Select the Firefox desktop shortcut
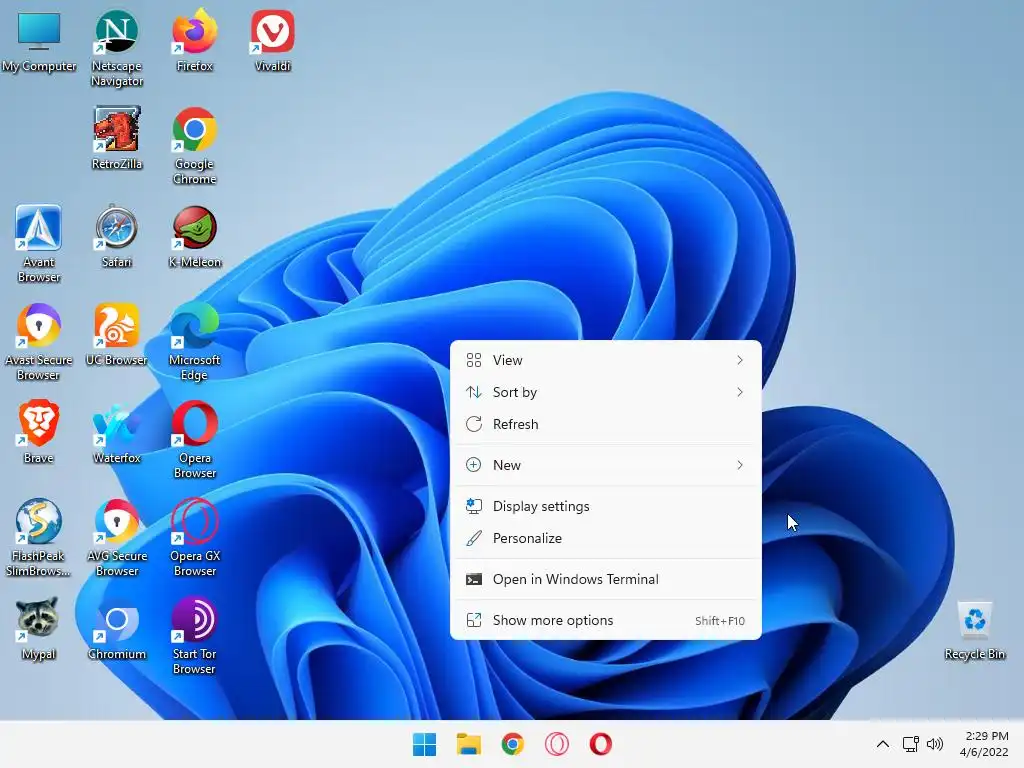1024x768 pixels. point(195,41)
